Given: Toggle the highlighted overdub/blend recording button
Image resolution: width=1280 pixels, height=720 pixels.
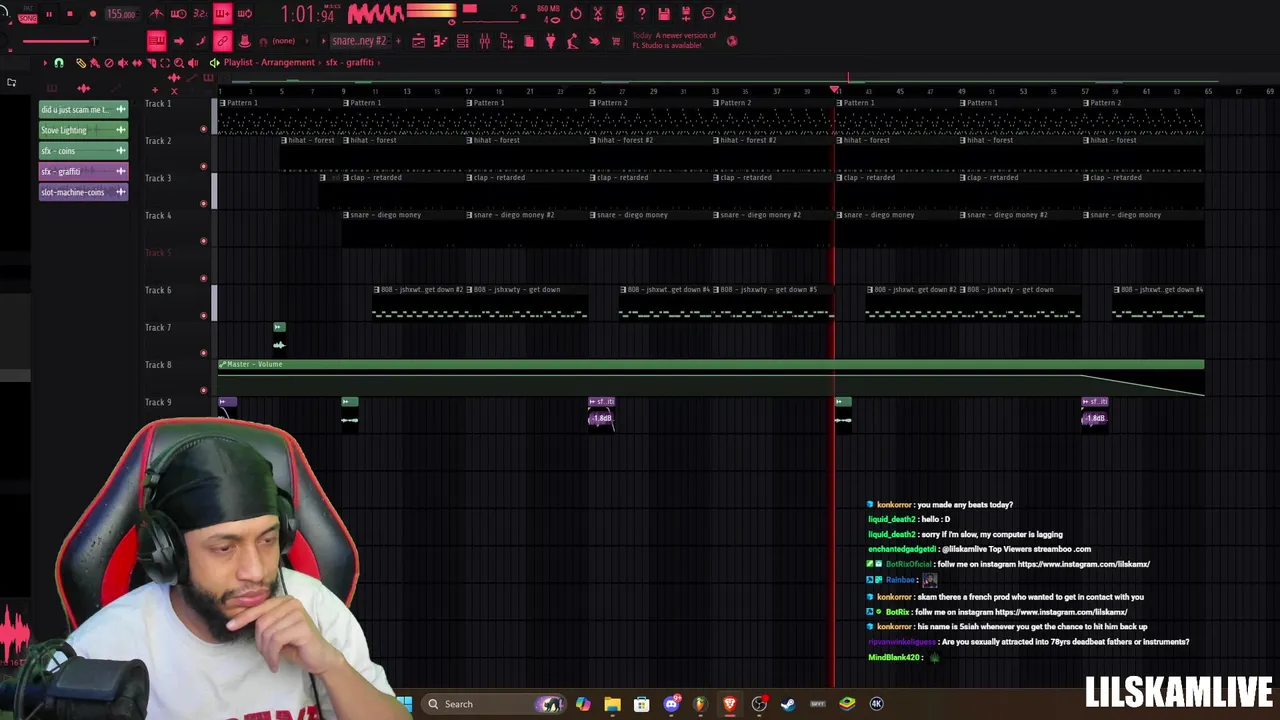Looking at the screenshot, I should (222, 14).
